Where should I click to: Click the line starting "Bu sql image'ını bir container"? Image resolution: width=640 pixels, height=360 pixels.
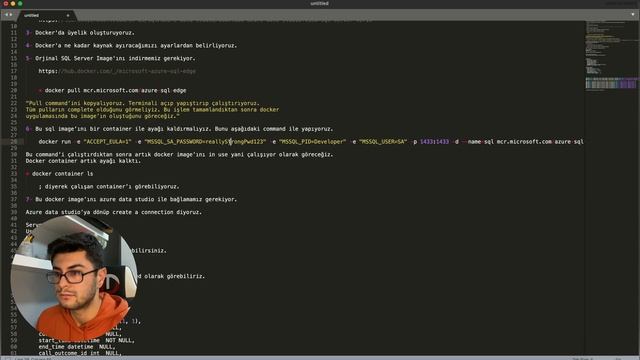point(184,129)
